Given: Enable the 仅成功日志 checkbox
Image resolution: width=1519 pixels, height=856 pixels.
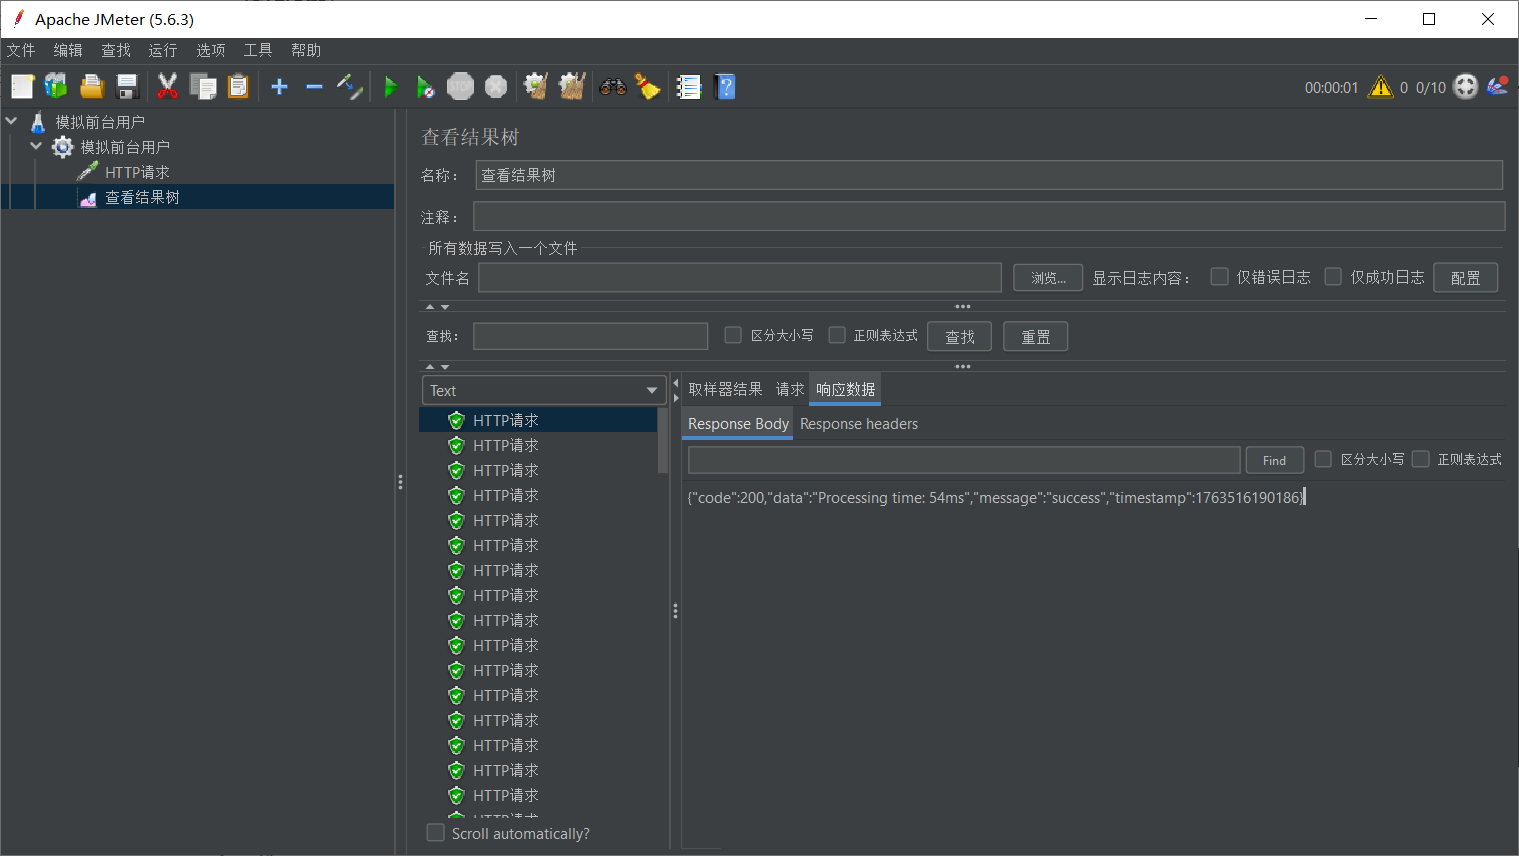Looking at the screenshot, I should point(1333,277).
